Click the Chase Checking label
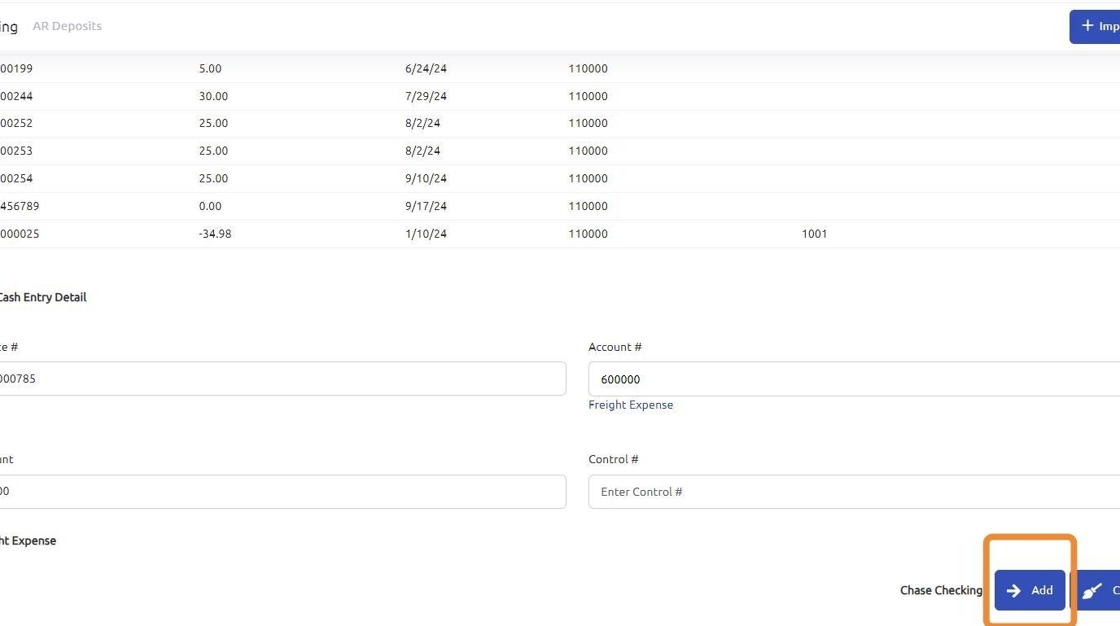The width and height of the screenshot is (1120, 626). (x=941, y=590)
